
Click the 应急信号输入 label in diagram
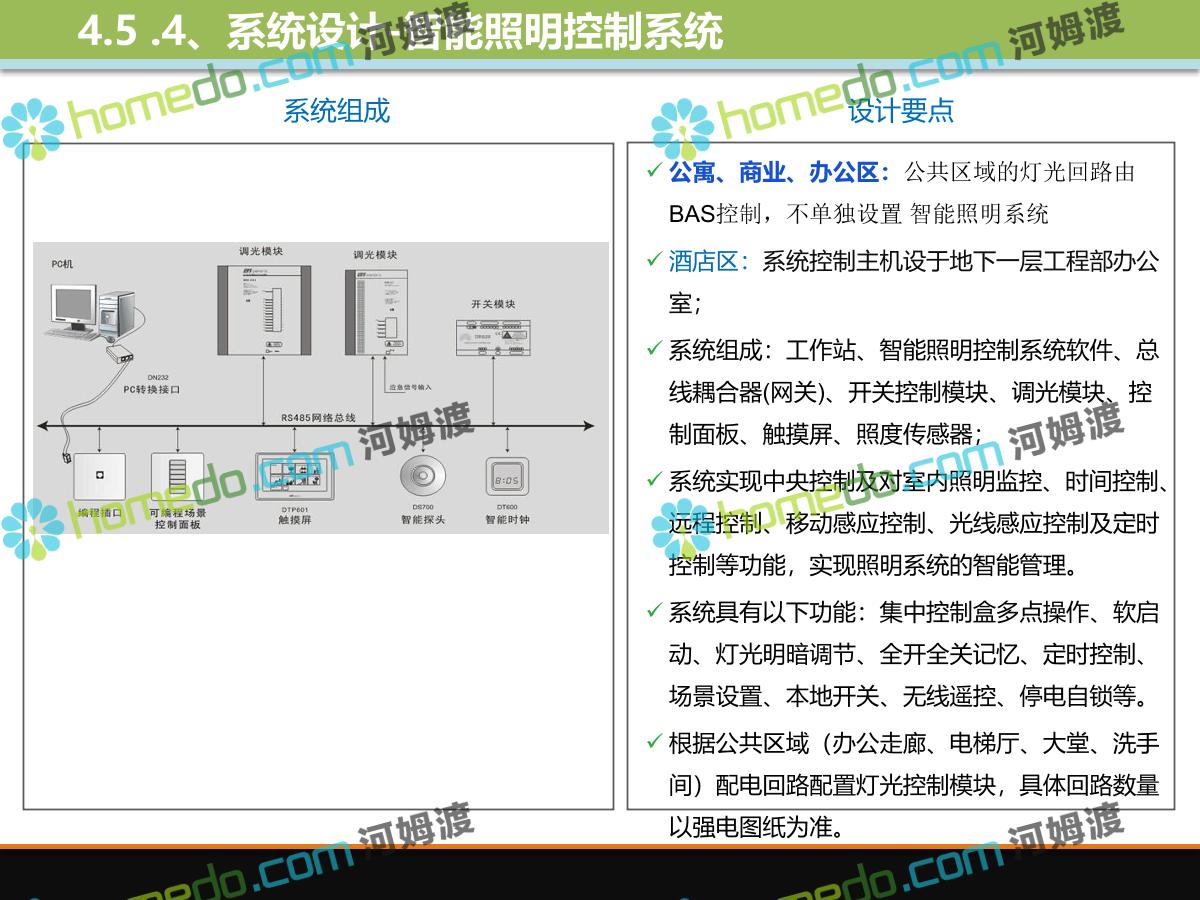click(410, 386)
